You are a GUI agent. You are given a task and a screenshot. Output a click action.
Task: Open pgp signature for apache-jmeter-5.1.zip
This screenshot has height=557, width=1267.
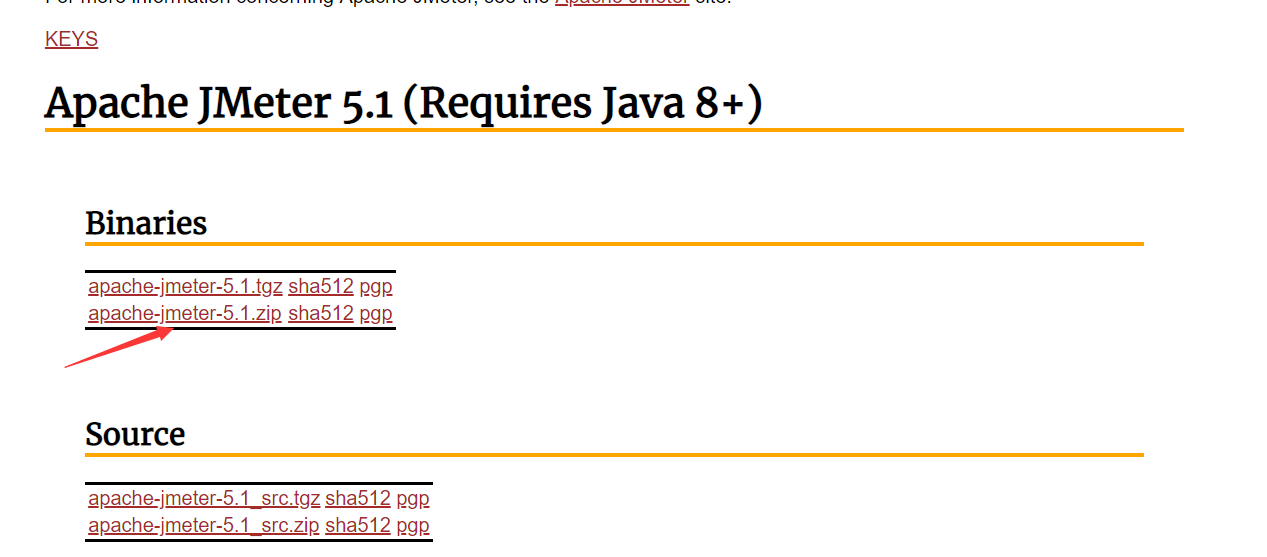point(376,314)
